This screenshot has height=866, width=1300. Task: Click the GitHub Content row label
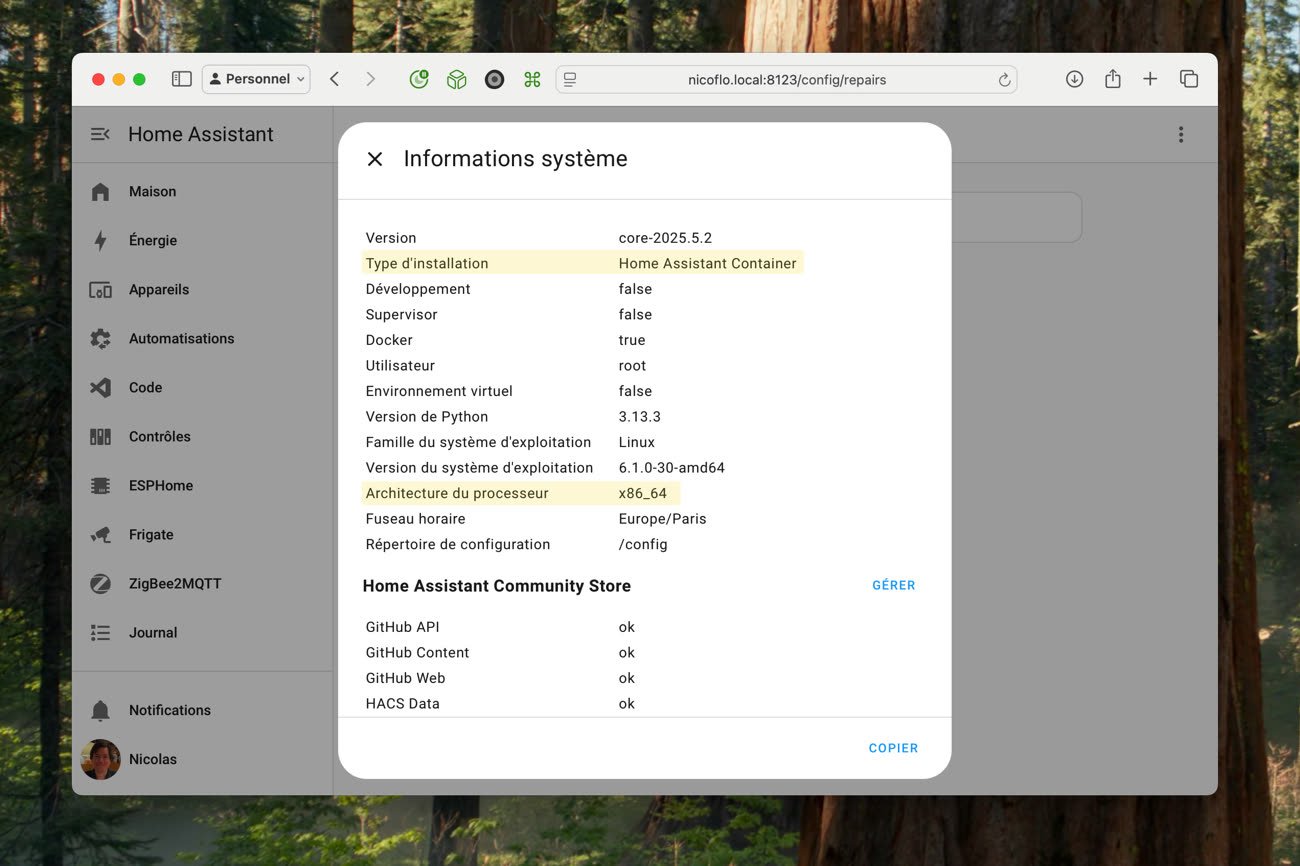tap(418, 653)
